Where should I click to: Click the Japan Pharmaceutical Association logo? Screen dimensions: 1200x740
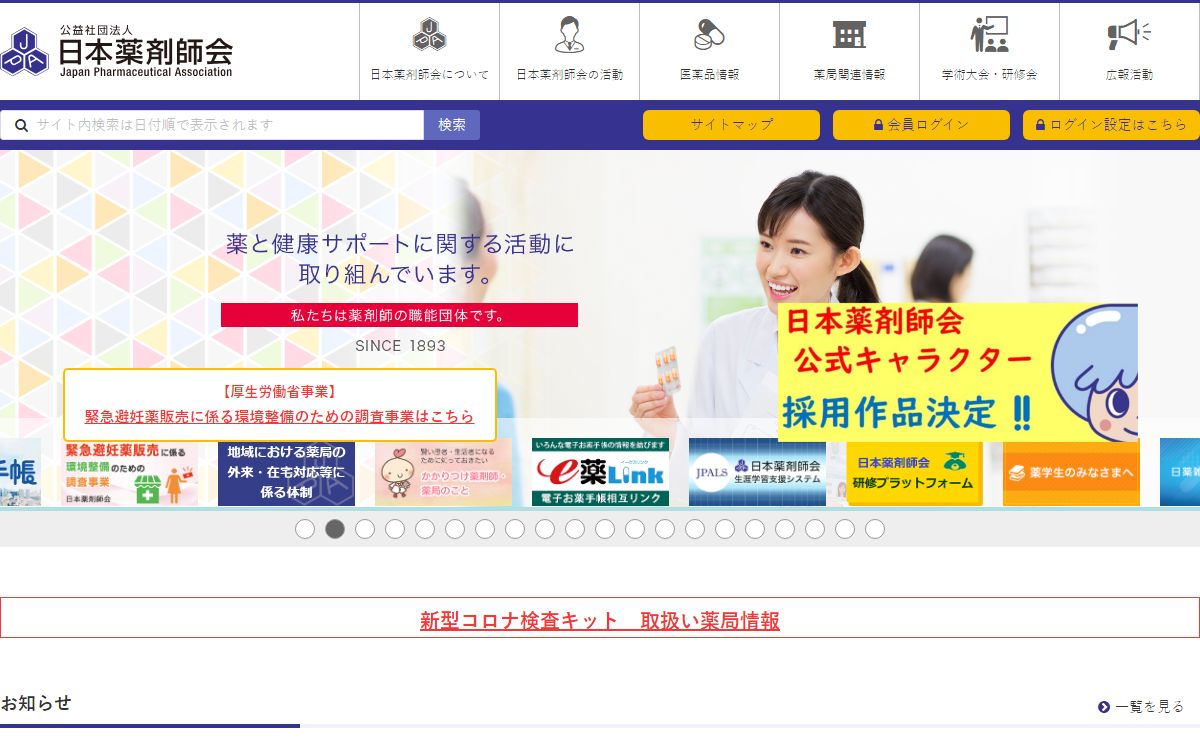[x=117, y=51]
